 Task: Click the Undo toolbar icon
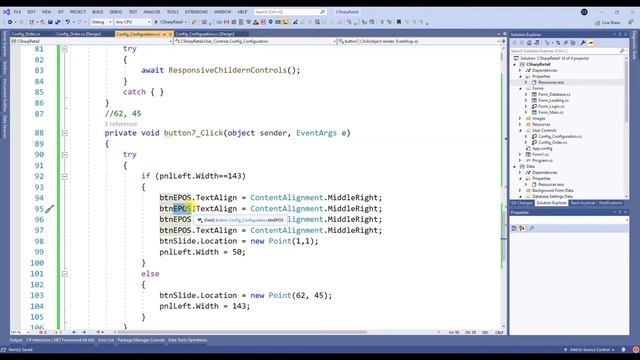click(x=68, y=22)
